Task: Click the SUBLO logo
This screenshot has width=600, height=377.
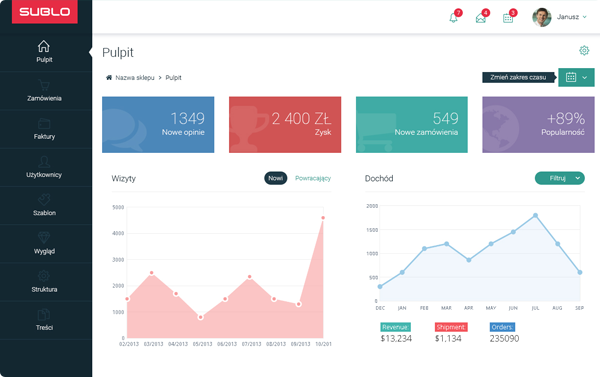Action: [45, 11]
